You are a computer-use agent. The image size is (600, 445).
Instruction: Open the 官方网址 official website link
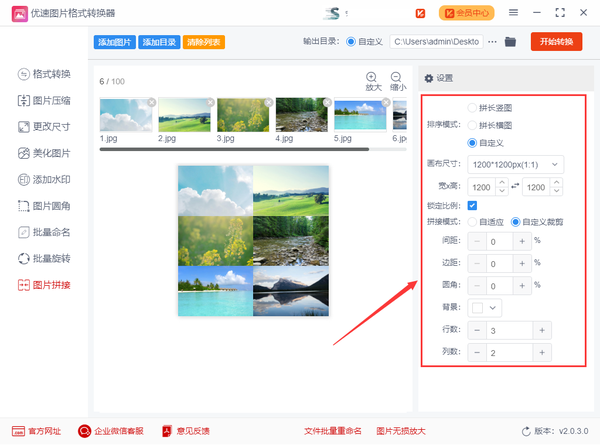point(36,431)
